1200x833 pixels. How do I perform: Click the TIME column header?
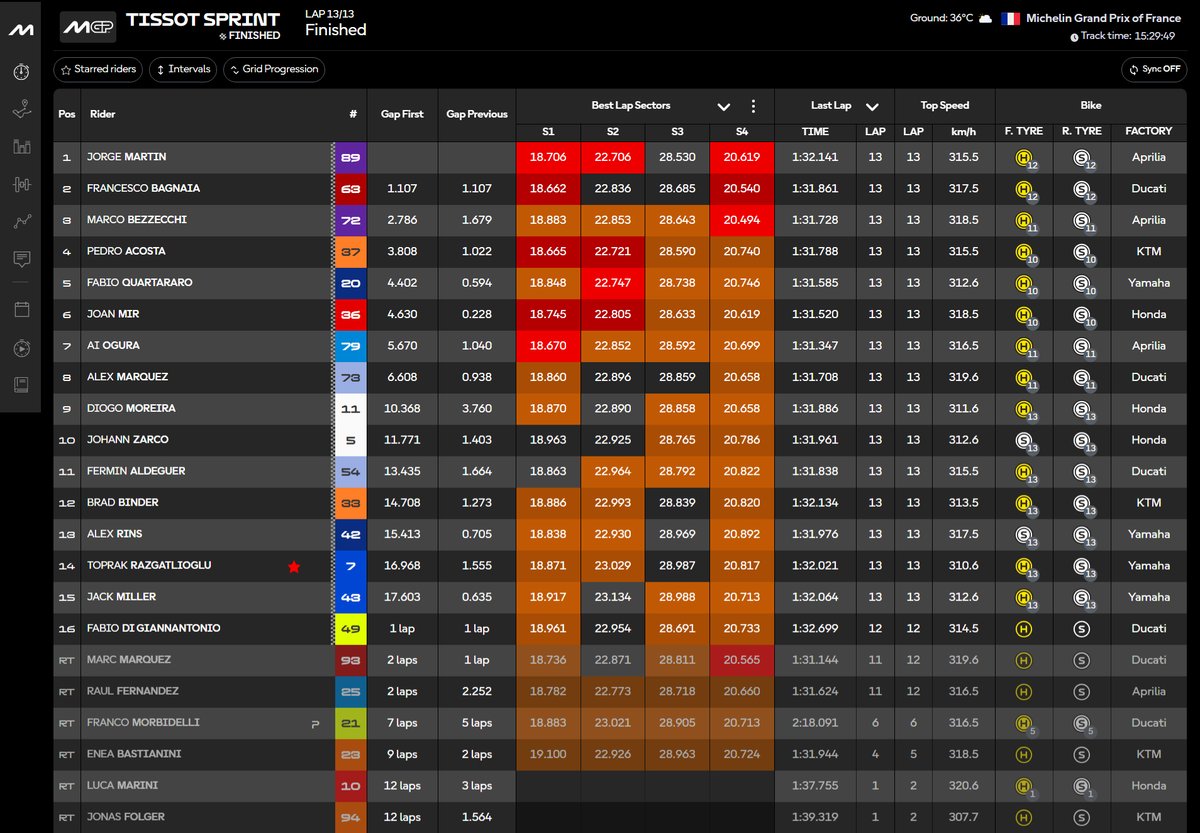click(815, 131)
